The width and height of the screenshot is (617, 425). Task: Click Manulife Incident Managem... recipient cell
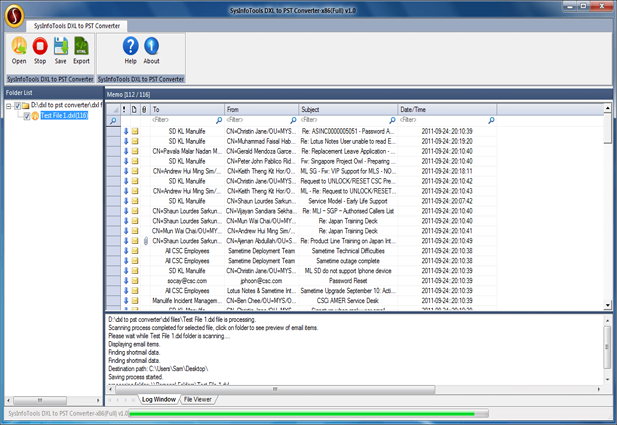pyautogui.click(x=187, y=301)
